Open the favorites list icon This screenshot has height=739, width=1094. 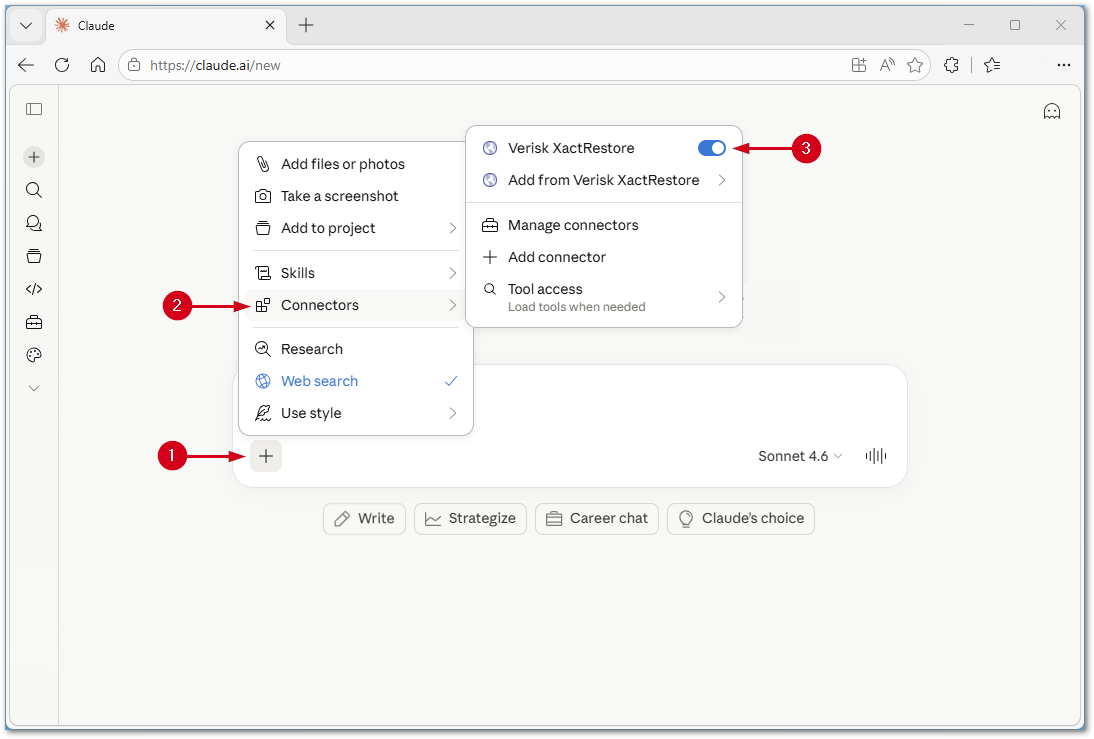(992, 65)
